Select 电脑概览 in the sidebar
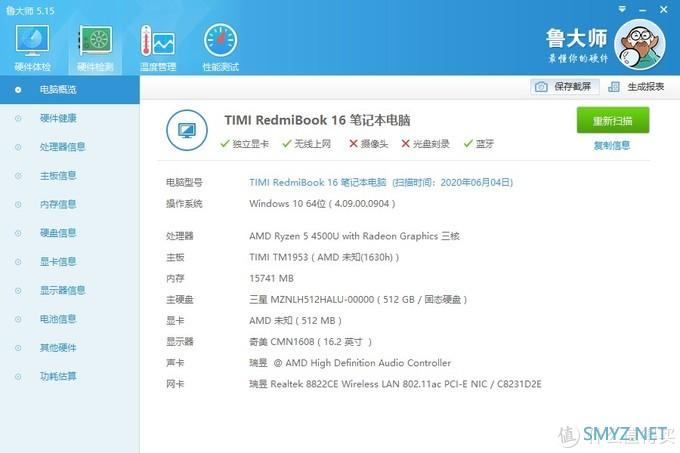 [x=57, y=90]
